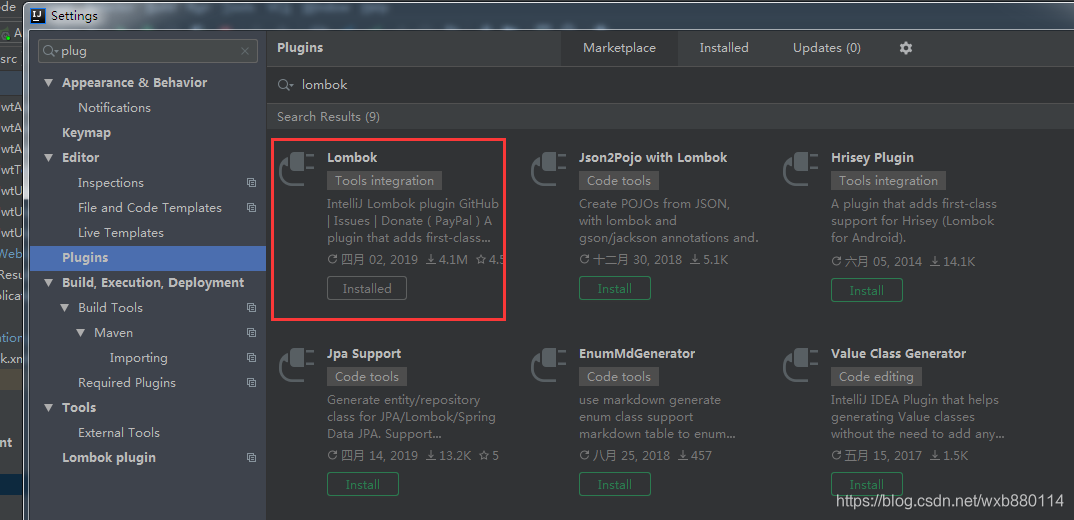Click the Hrisey Plugin icon
Screen dimensions: 1074x520
coord(801,169)
